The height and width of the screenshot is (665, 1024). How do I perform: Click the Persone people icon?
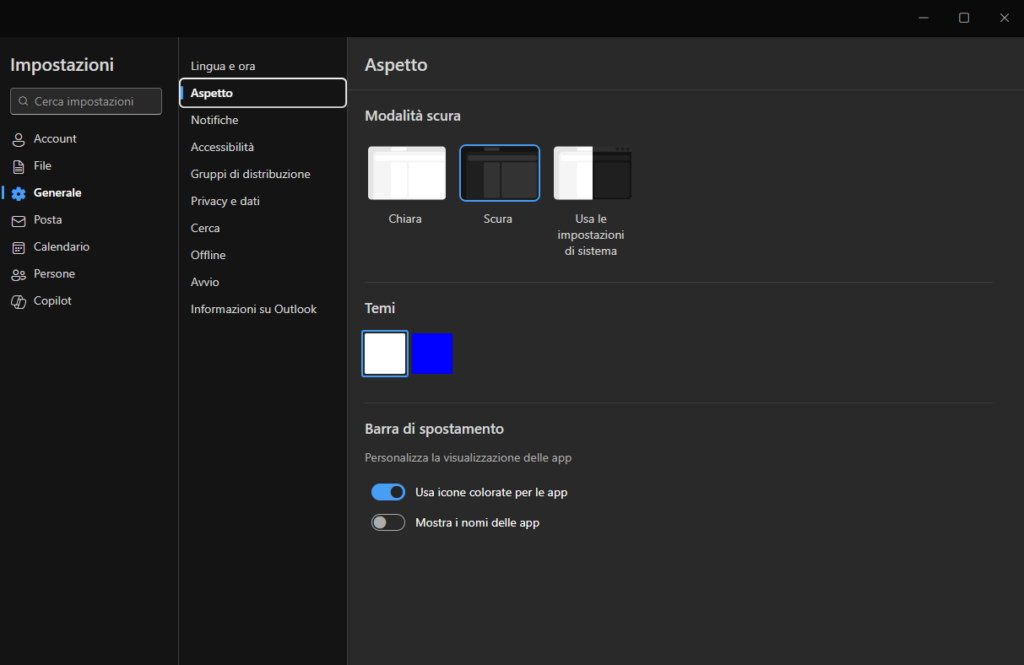18,274
